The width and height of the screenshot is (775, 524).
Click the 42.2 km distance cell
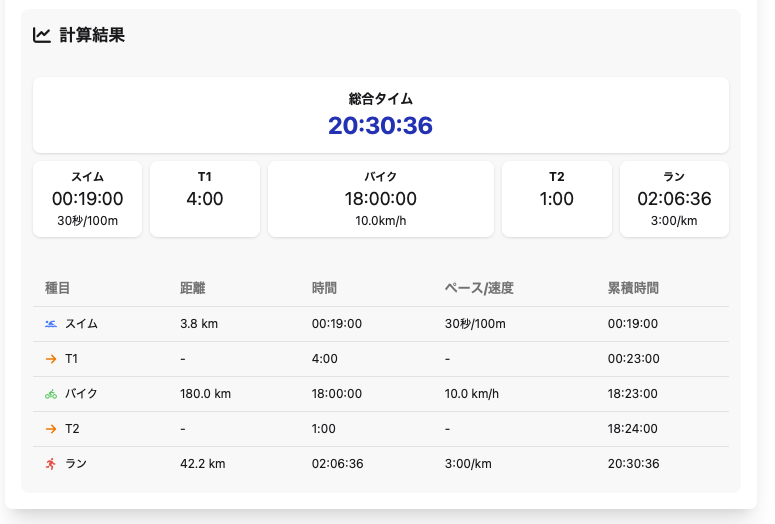202,464
